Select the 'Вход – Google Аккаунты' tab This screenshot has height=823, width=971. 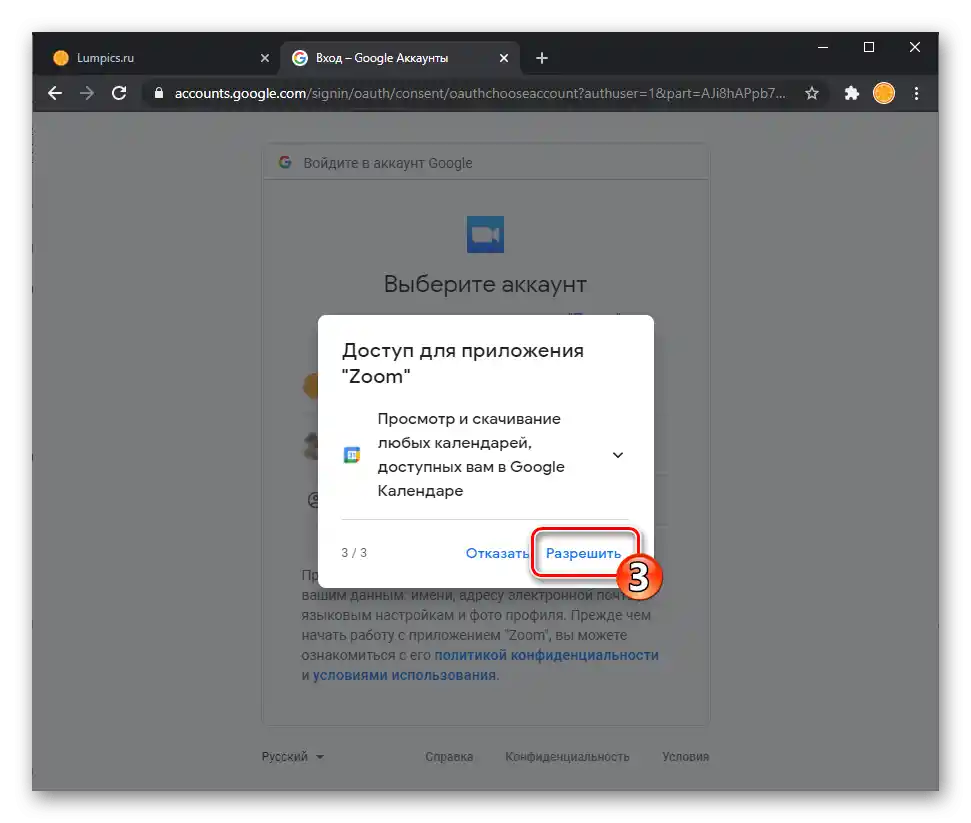[x=400, y=58]
